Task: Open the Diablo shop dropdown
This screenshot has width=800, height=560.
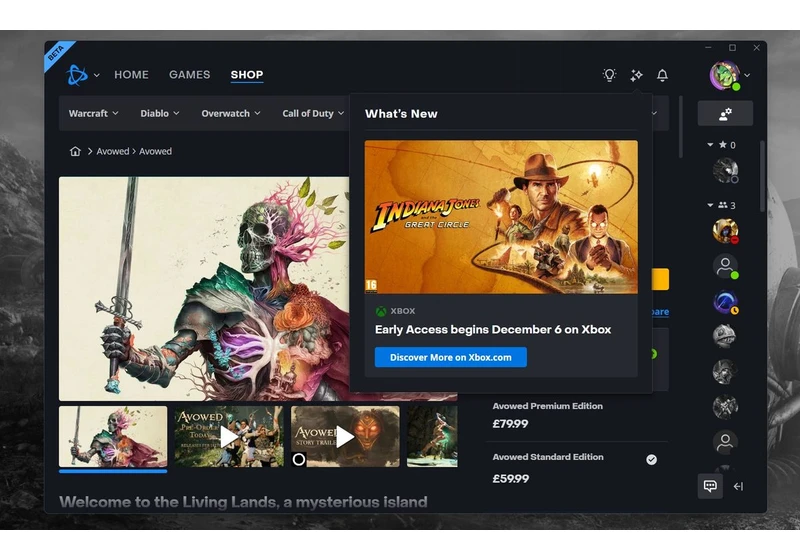Action: pyautogui.click(x=160, y=113)
